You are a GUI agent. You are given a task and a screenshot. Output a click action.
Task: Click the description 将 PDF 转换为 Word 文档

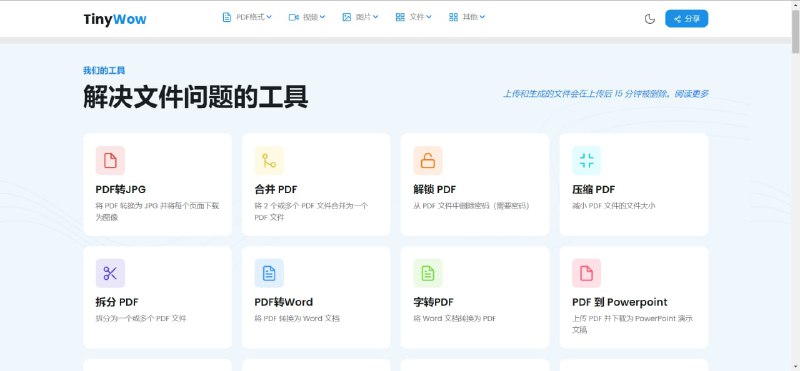[x=296, y=318]
